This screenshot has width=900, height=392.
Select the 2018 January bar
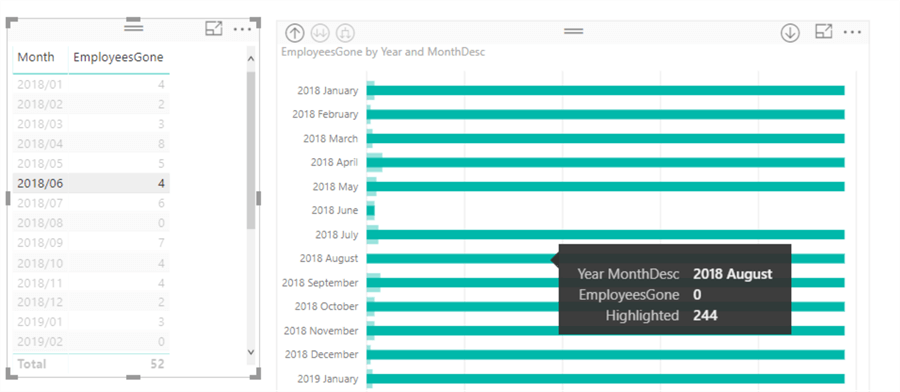pos(606,90)
